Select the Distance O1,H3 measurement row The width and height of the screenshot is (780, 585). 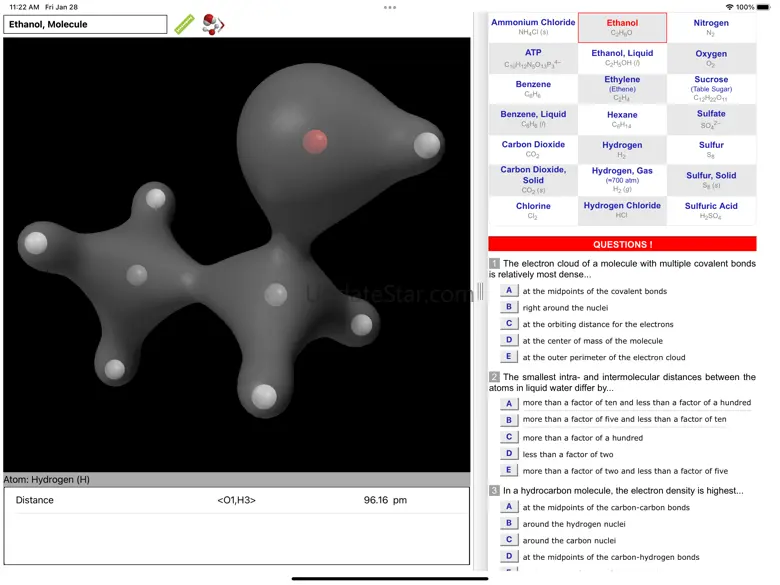(236, 500)
